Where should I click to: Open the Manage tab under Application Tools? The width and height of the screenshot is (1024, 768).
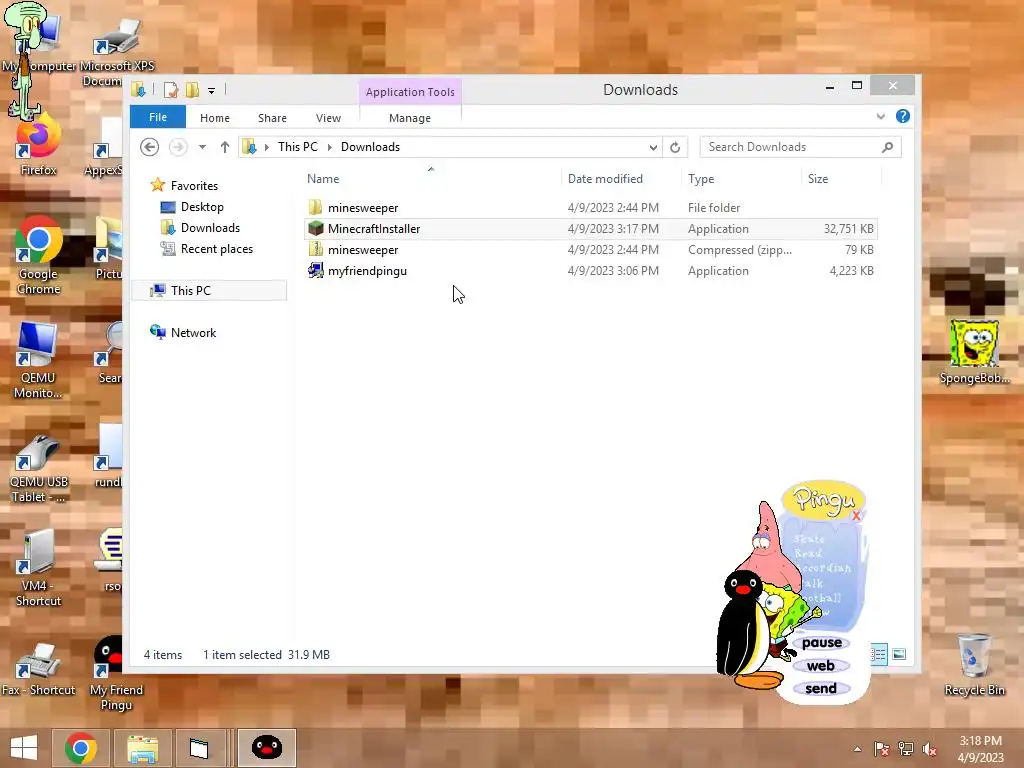409,118
